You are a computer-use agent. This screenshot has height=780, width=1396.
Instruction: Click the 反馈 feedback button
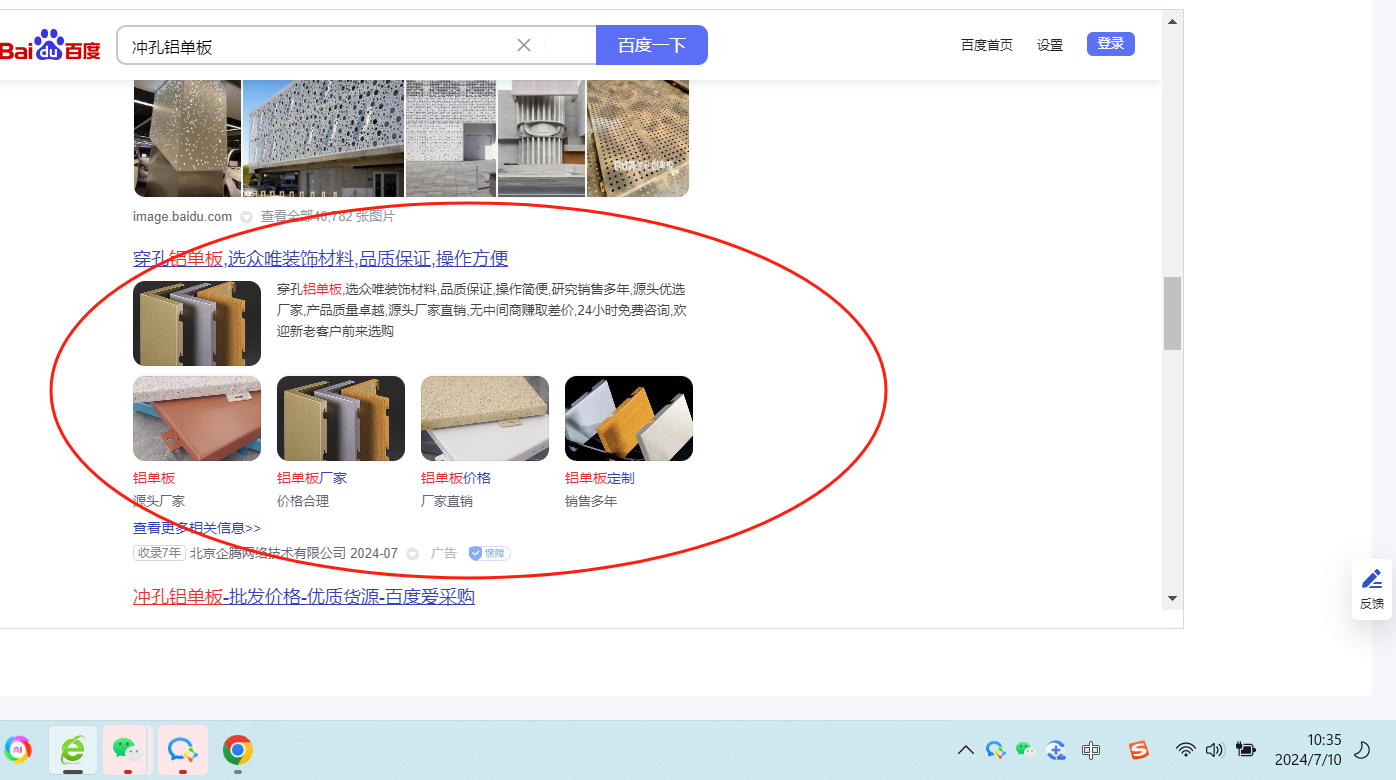(1372, 590)
